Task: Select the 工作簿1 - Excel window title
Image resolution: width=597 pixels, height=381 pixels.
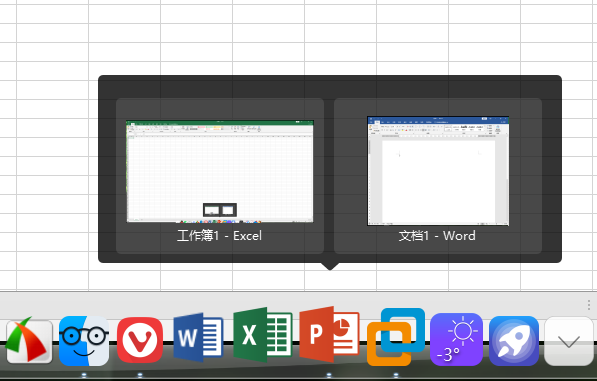Action: pyautogui.click(x=220, y=236)
